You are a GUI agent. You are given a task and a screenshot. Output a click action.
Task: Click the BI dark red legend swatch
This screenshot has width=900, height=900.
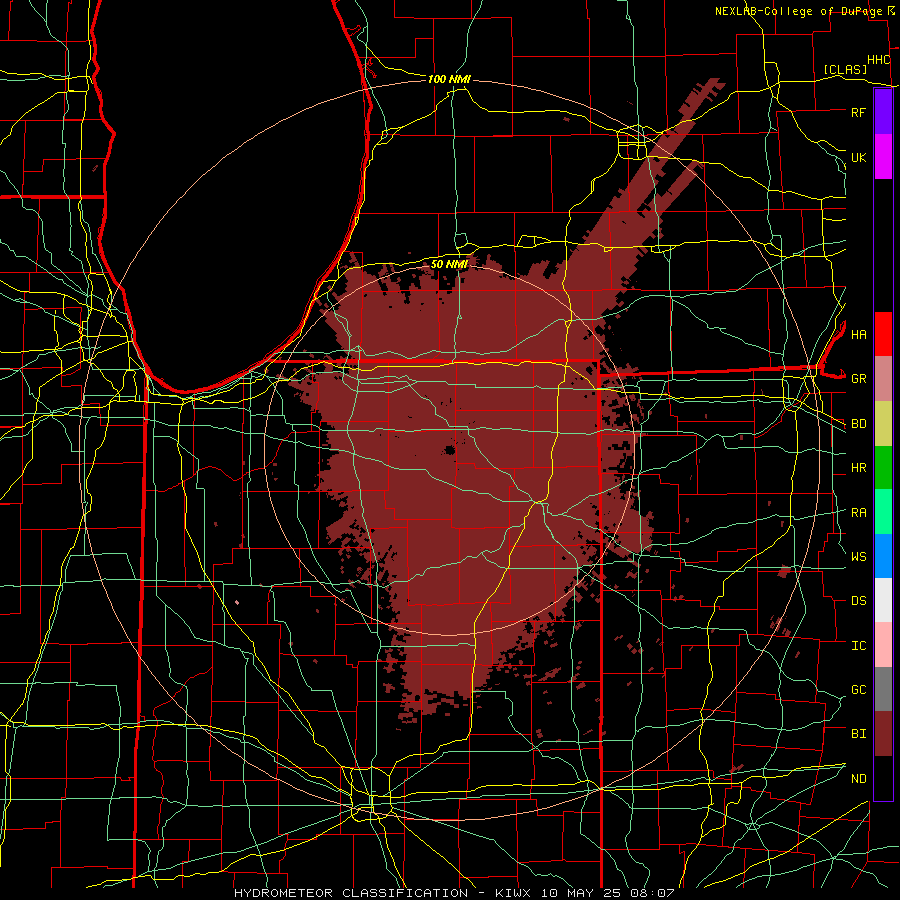(x=883, y=734)
